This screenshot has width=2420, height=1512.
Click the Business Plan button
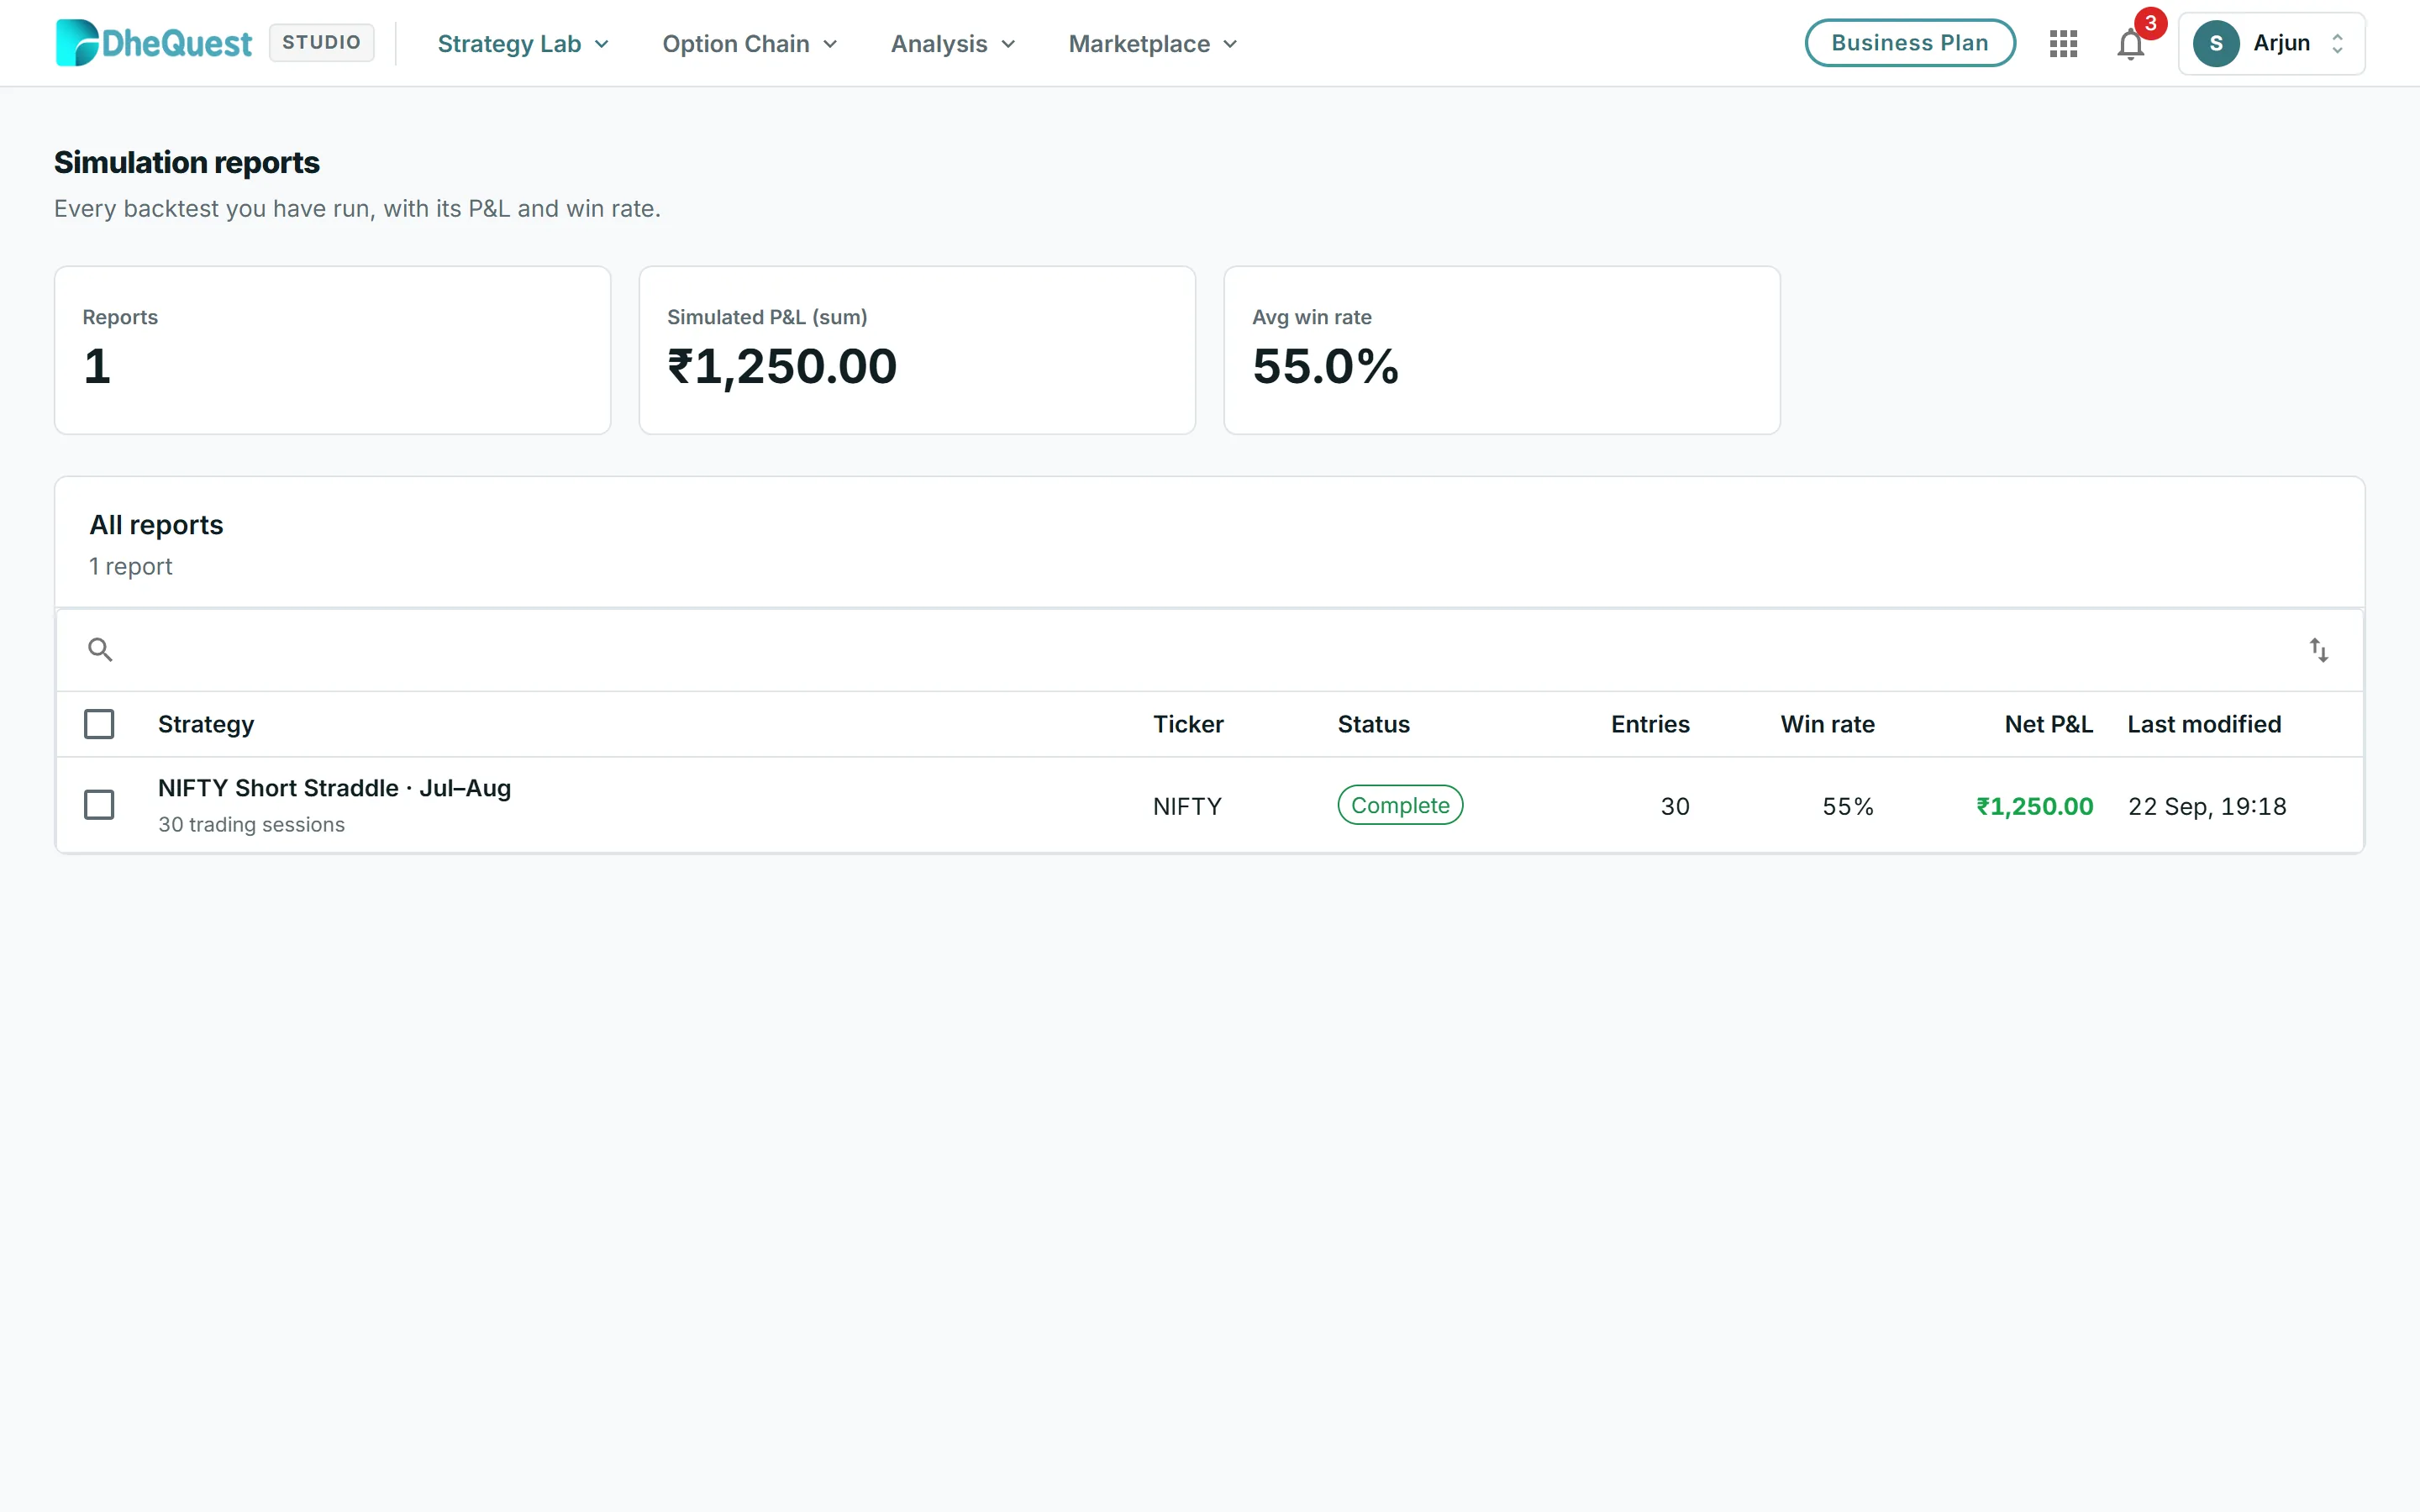tap(1909, 43)
